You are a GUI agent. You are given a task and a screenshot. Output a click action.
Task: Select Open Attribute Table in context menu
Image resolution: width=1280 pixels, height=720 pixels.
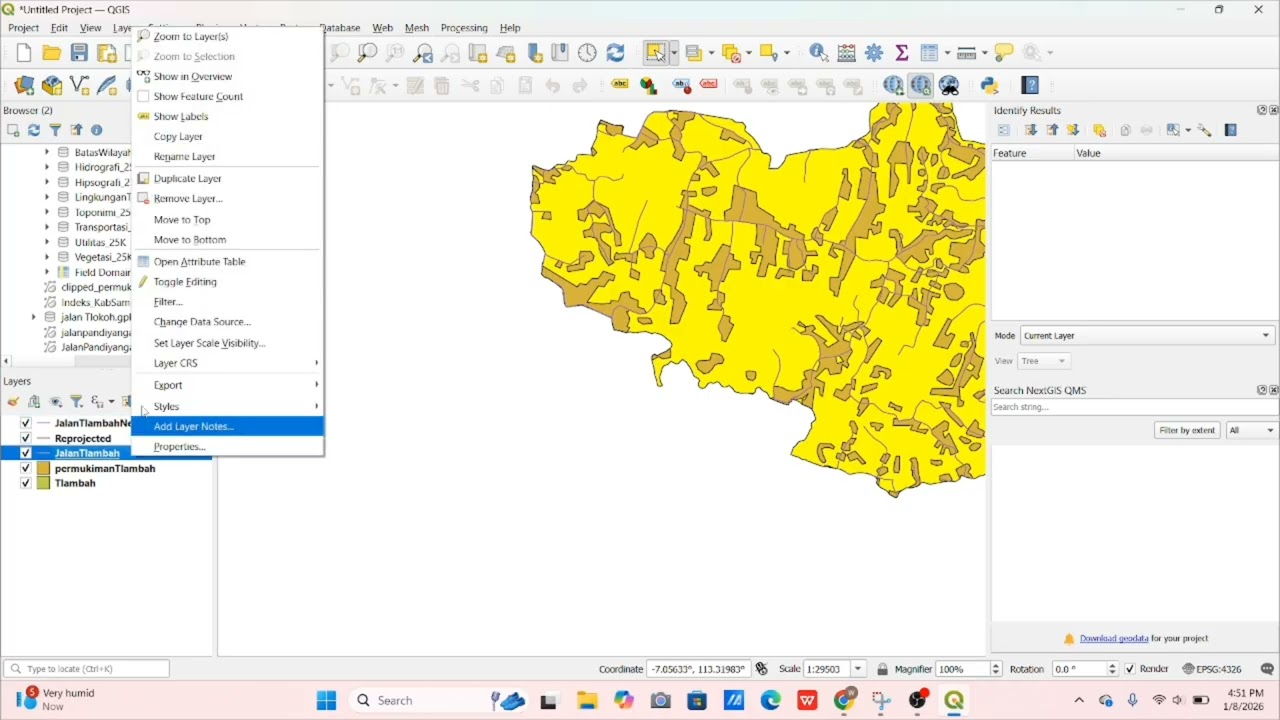tap(228, 262)
